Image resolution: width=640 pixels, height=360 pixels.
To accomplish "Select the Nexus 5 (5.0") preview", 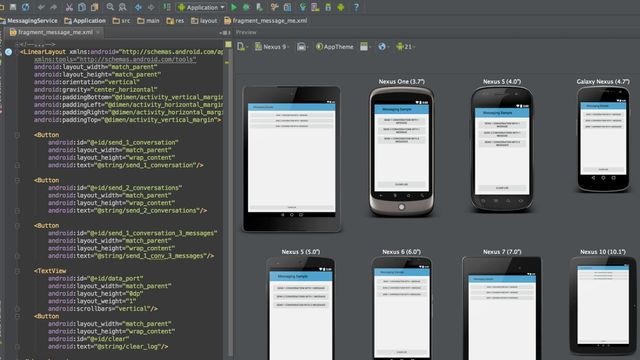I will click(301, 308).
